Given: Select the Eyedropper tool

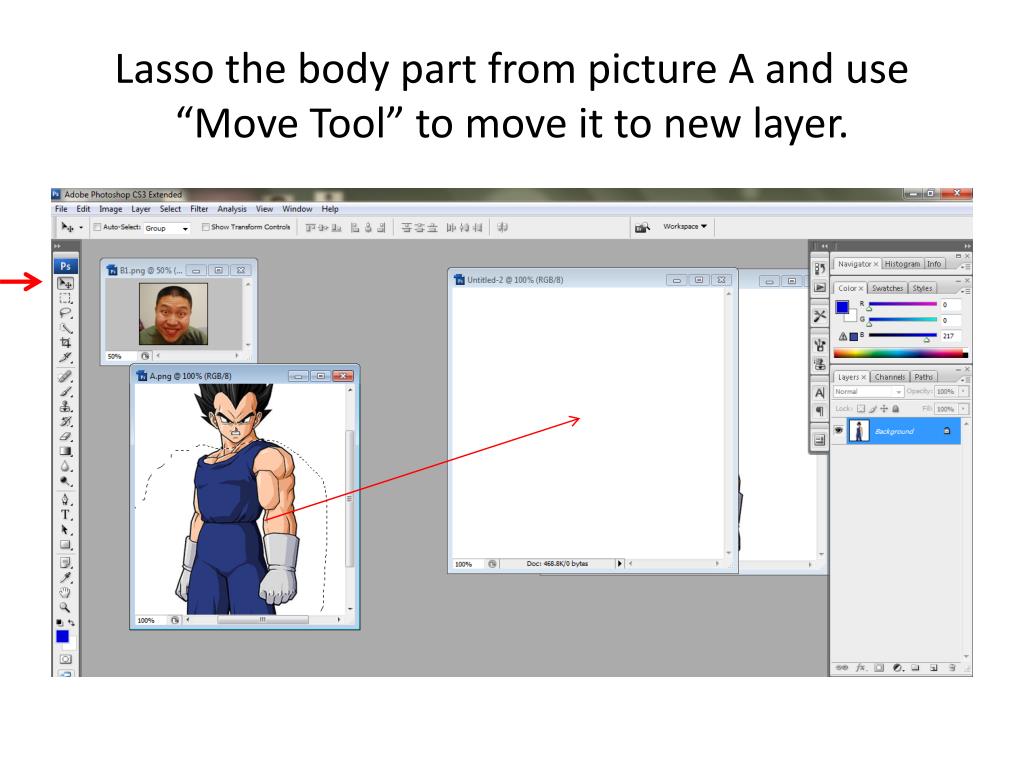Looking at the screenshot, I should click(65, 577).
